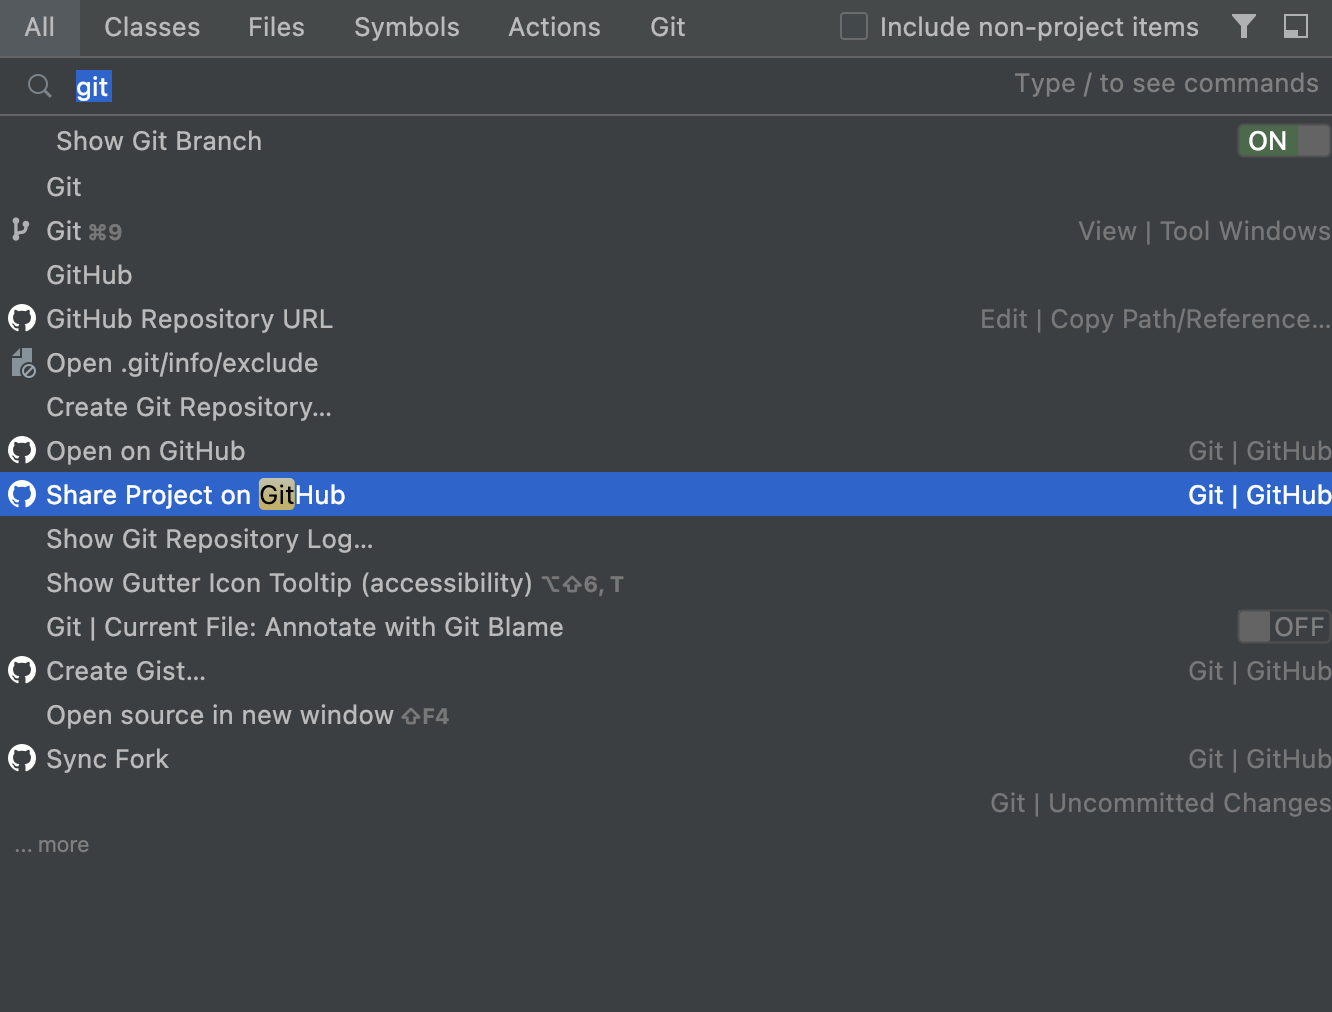Image resolution: width=1332 pixels, height=1012 pixels.
Task: Switch to the Classes tab
Action: tap(152, 27)
